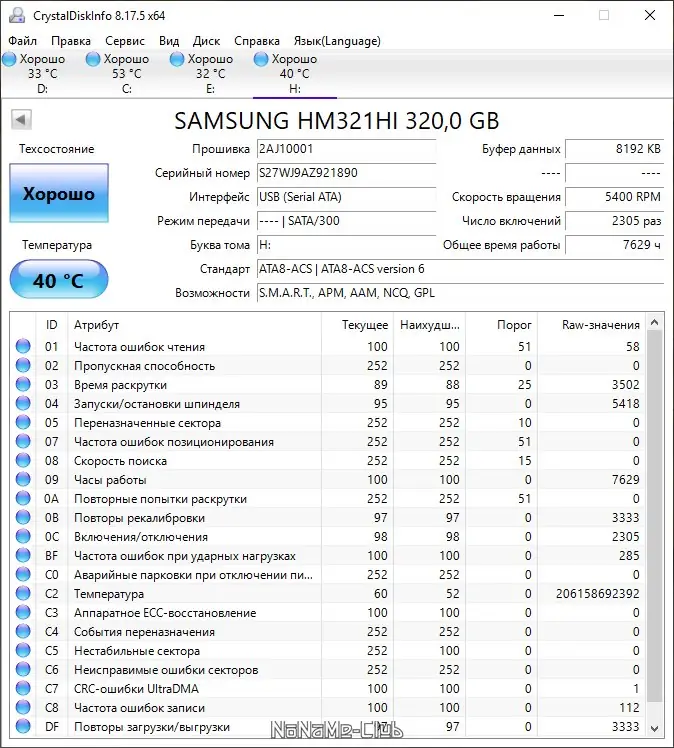Click status icon of row 04 Запуски/остановки шпинделя

(23, 404)
